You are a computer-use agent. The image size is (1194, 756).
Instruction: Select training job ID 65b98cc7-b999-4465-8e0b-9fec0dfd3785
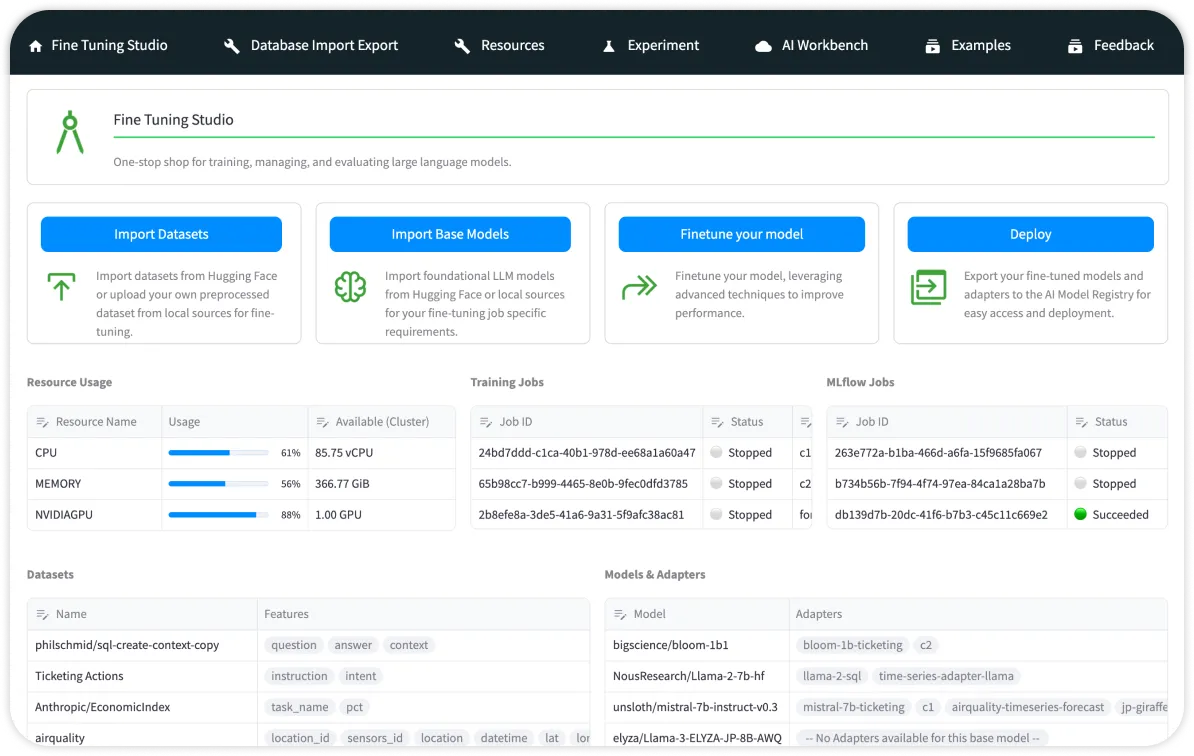click(x=583, y=484)
